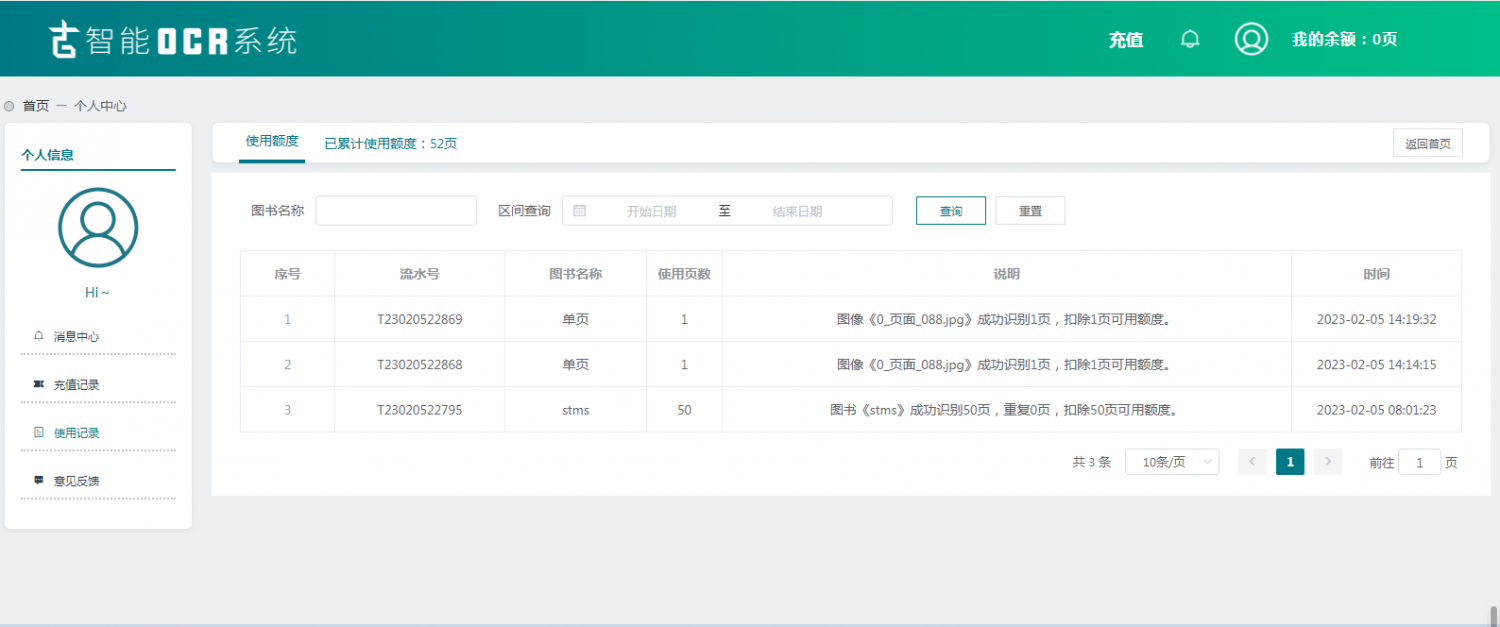Click the bell icon beside 消息中心

[x=39, y=336]
